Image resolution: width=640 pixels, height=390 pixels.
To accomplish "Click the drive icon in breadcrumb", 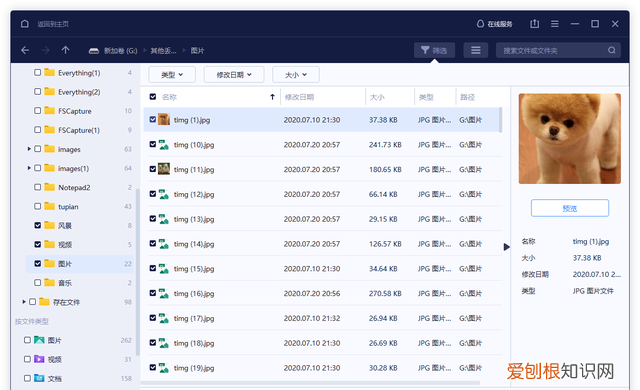I will [x=94, y=51].
